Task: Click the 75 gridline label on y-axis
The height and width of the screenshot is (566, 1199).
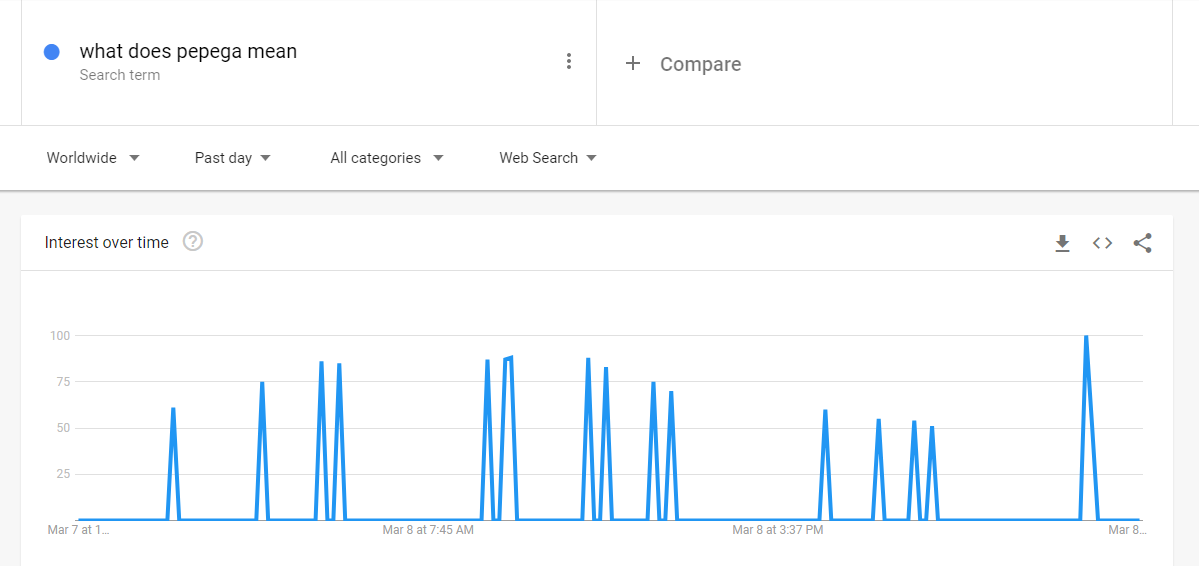Action: pos(60,382)
